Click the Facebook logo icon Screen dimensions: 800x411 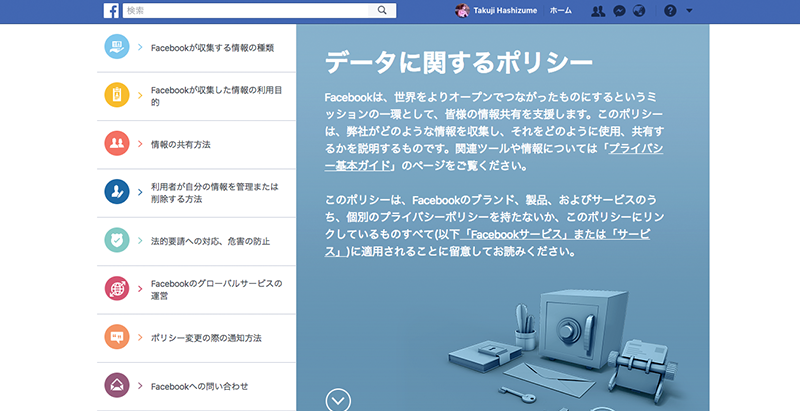111,10
